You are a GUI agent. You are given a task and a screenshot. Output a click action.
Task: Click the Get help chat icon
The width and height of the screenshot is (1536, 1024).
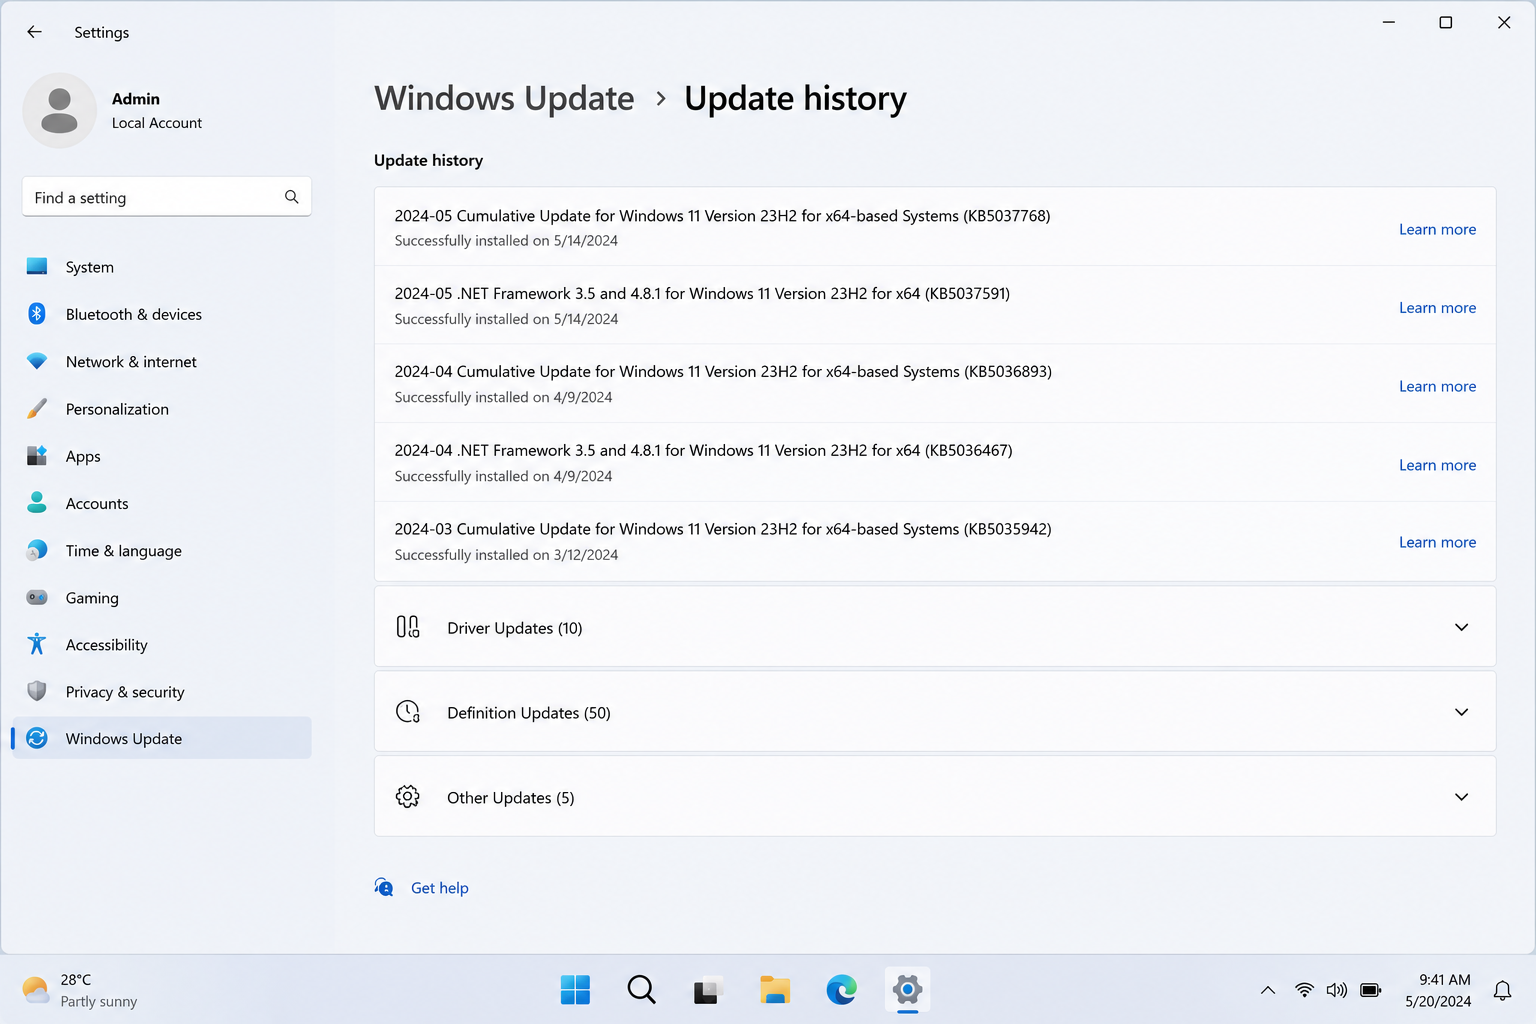click(384, 887)
